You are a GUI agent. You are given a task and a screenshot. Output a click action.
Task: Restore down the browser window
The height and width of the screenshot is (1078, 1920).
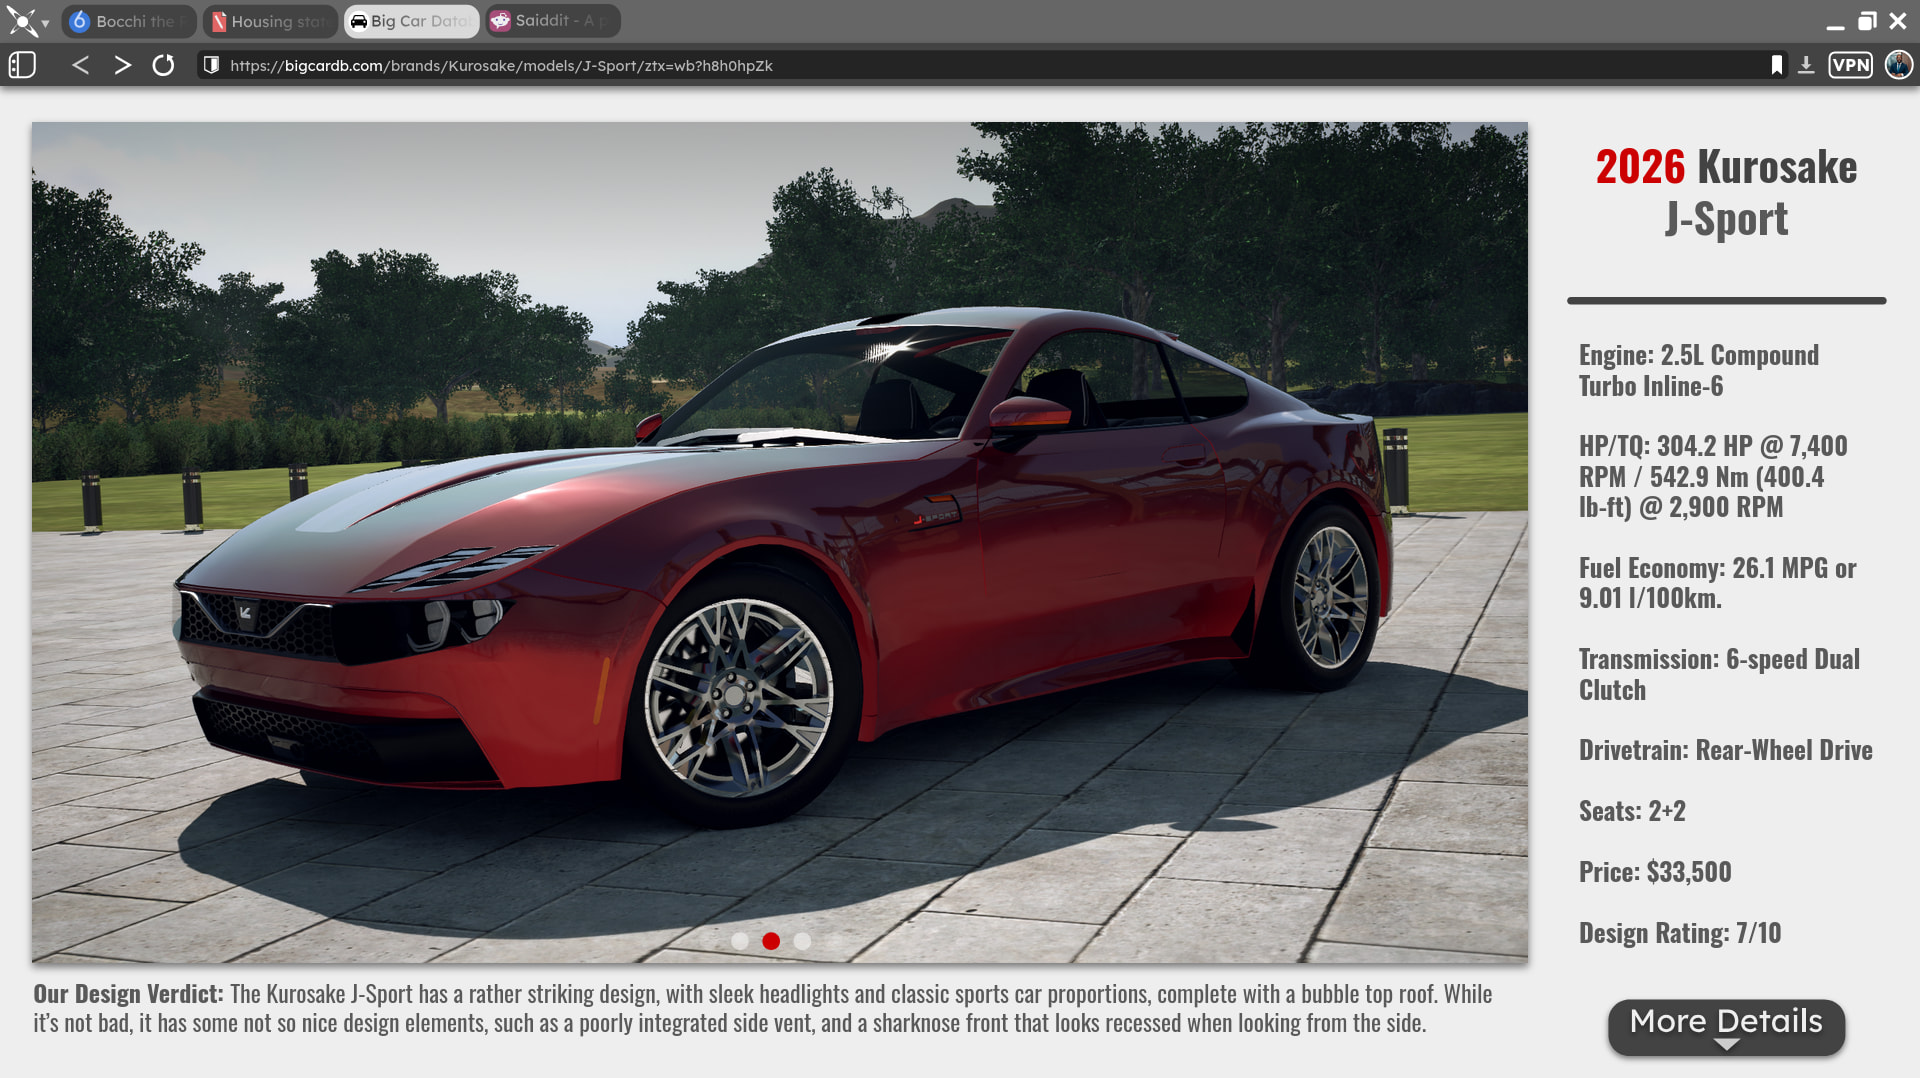click(x=1866, y=21)
